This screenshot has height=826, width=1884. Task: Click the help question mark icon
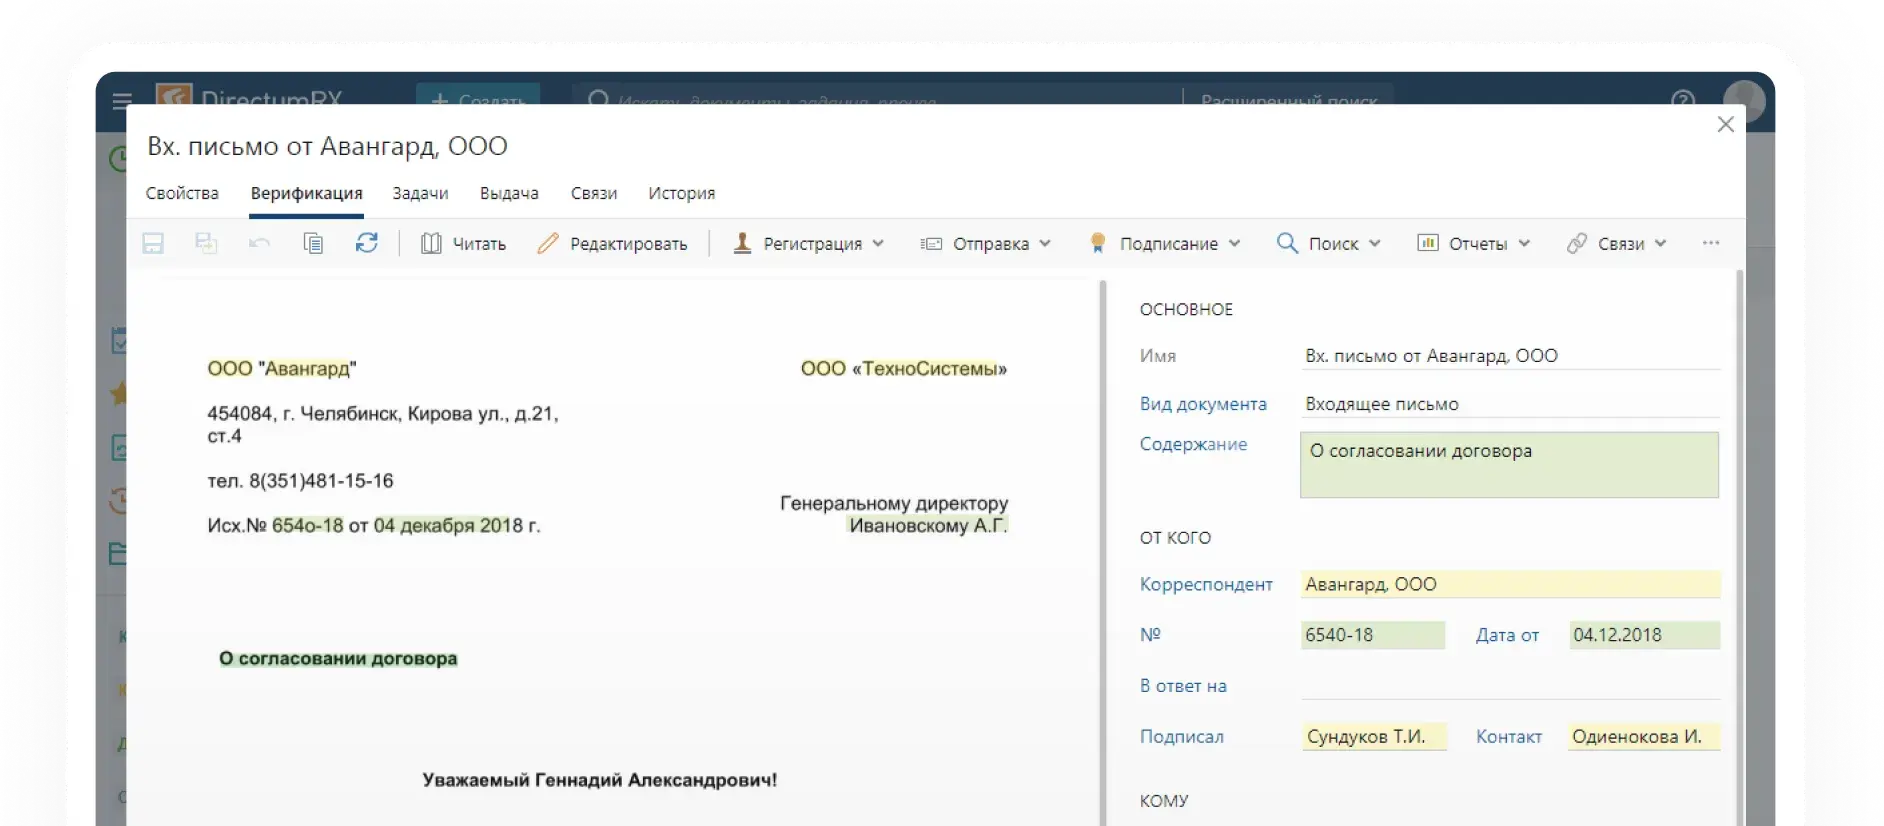pyautogui.click(x=1683, y=99)
